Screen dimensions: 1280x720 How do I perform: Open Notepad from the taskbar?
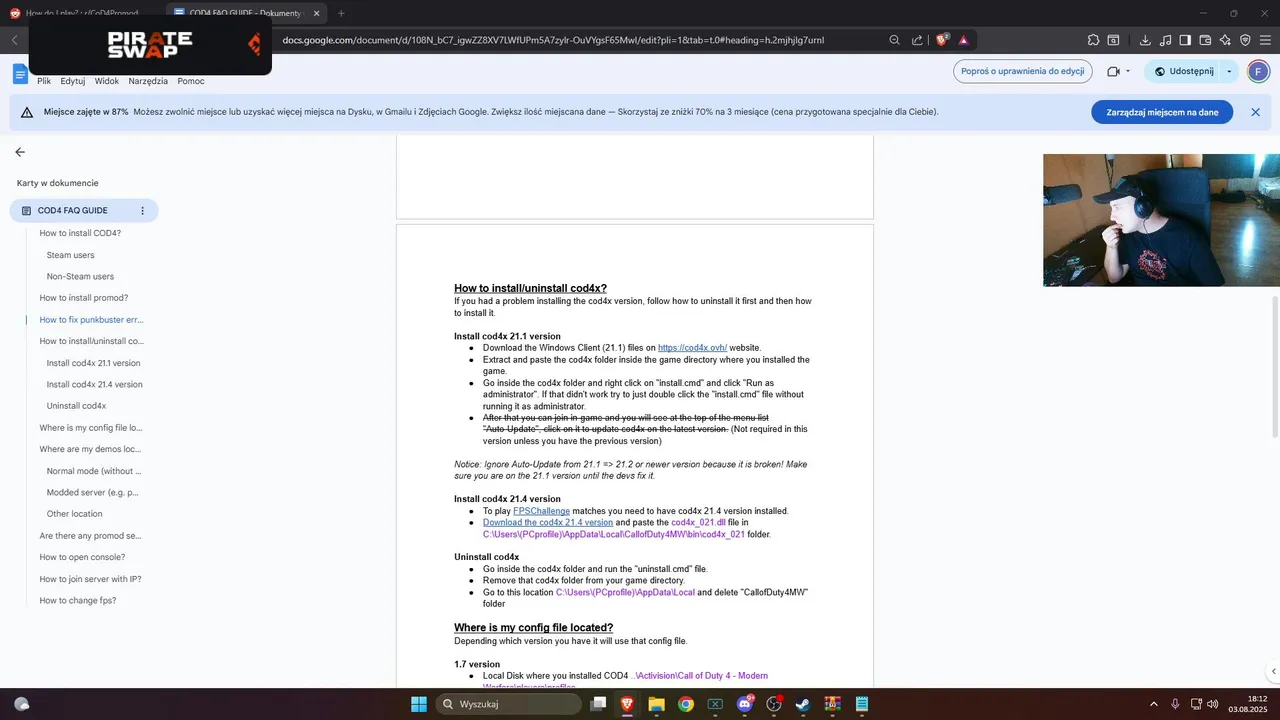[862, 704]
